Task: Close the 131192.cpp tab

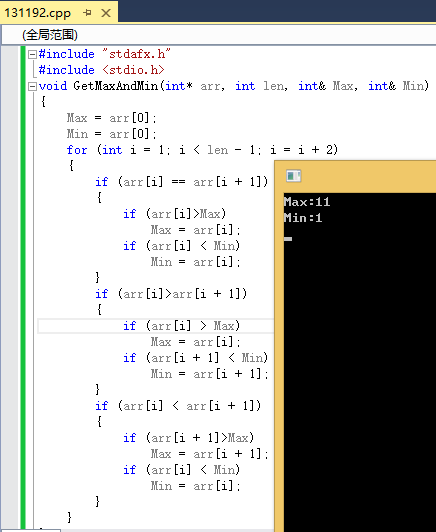Action: (x=106, y=13)
